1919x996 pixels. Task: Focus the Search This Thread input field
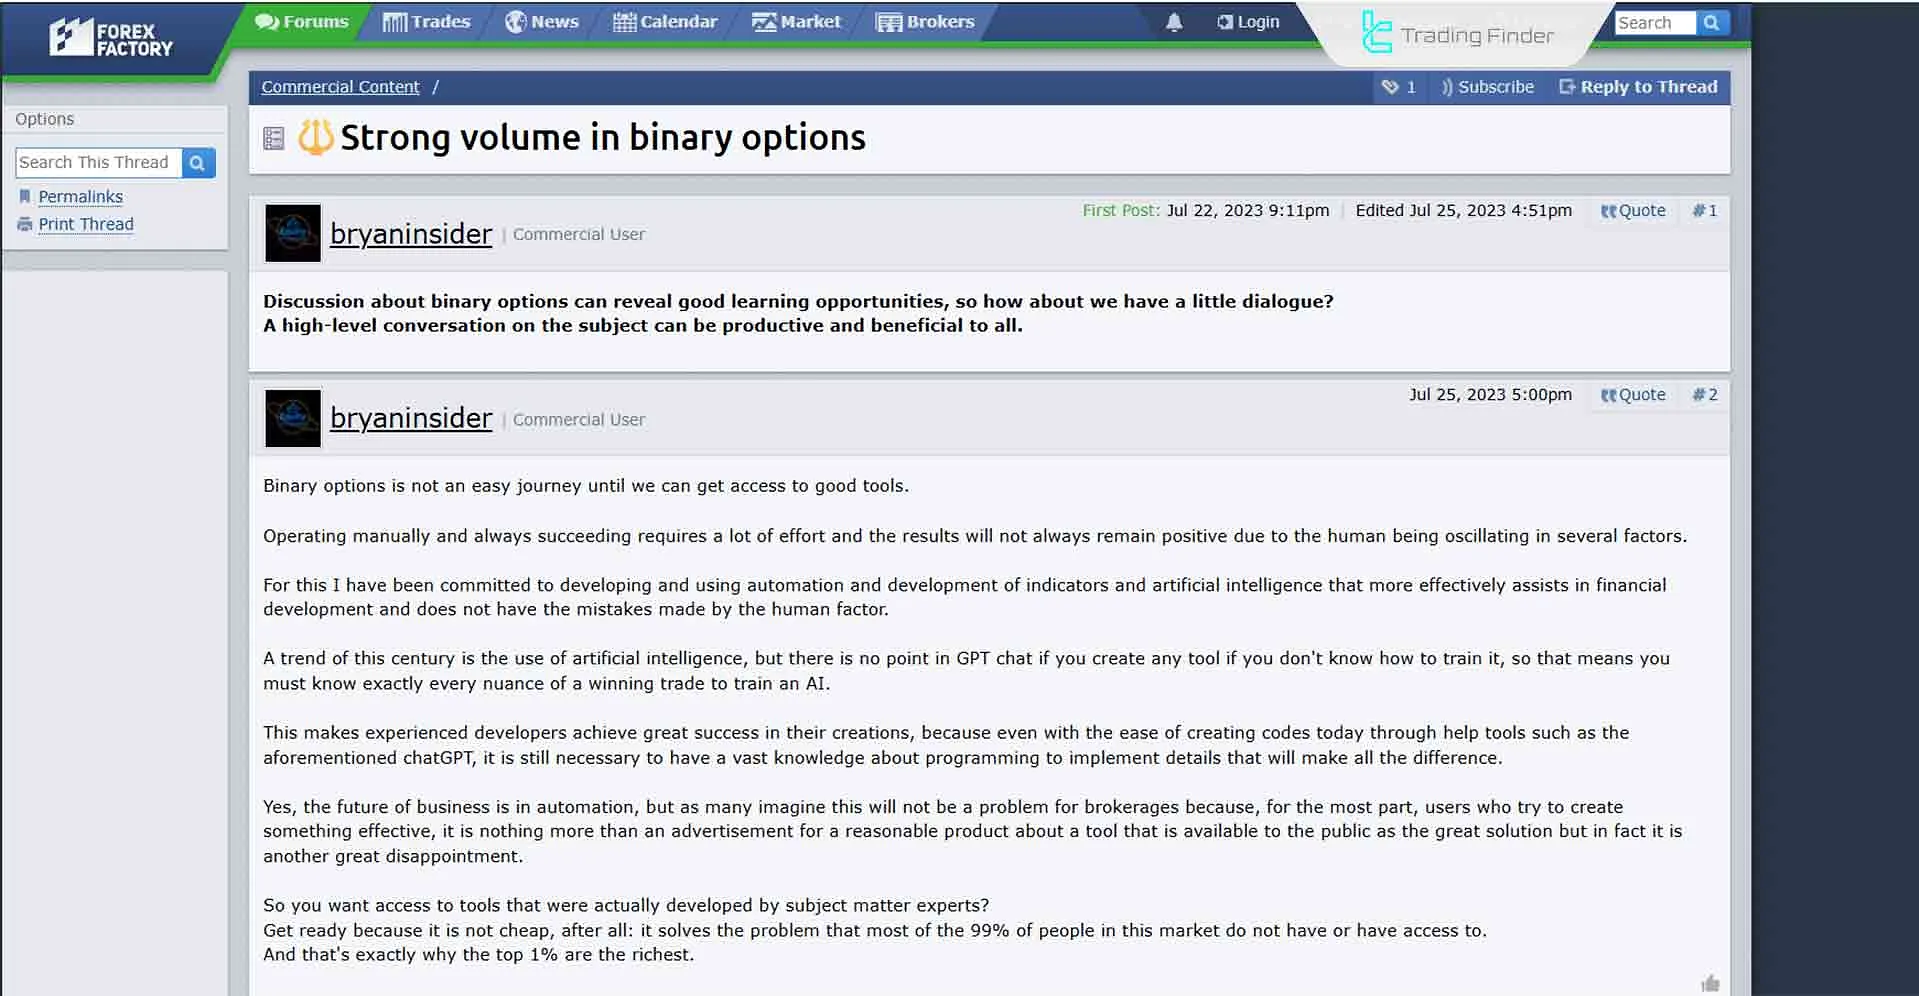(98, 163)
